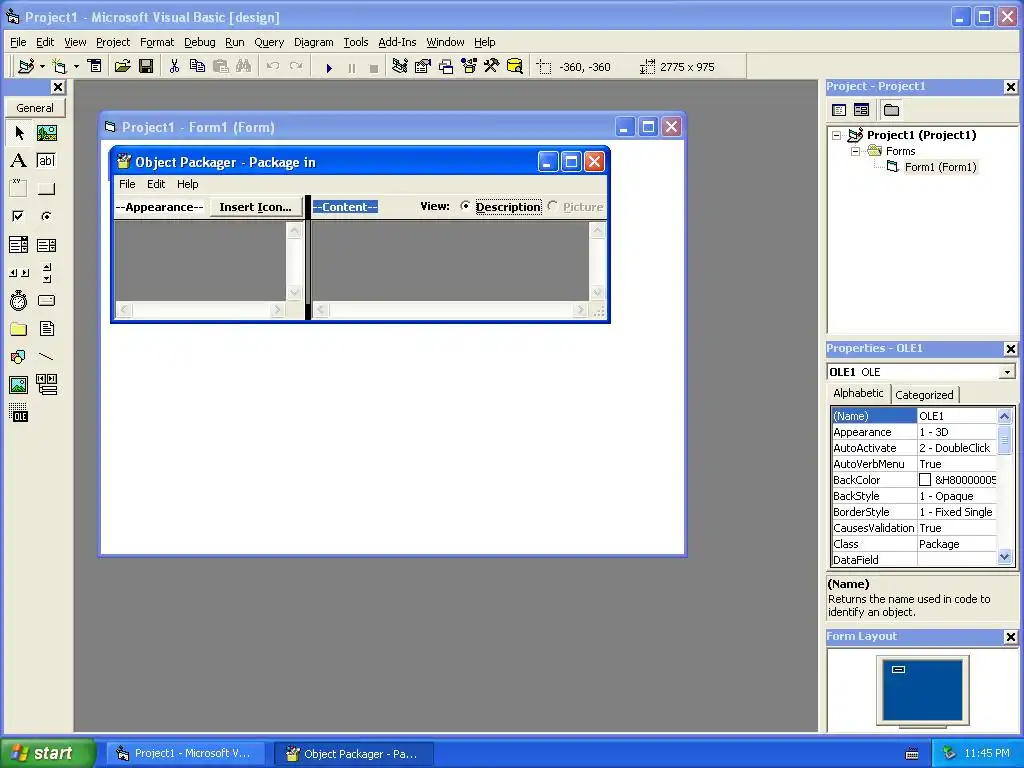Viewport: 1024px width, 768px height.
Task: Collapse Forms folder node
Action: point(856,151)
